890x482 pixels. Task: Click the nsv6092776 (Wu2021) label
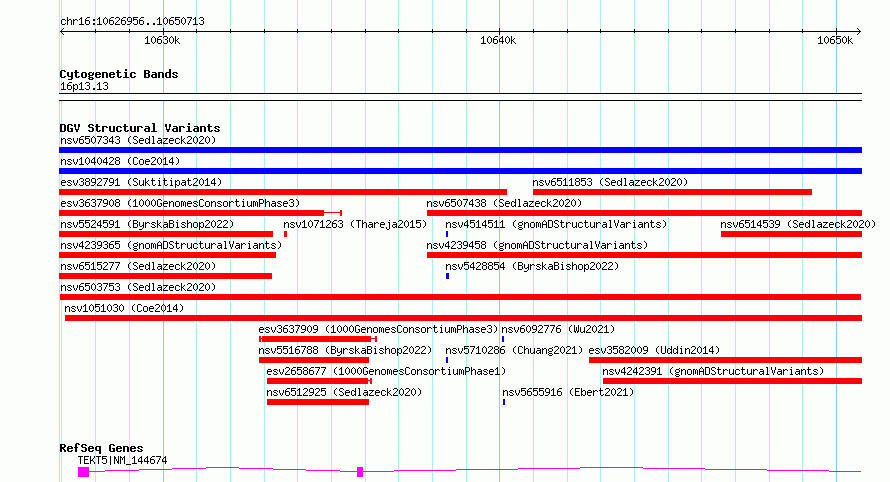coord(558,329)
